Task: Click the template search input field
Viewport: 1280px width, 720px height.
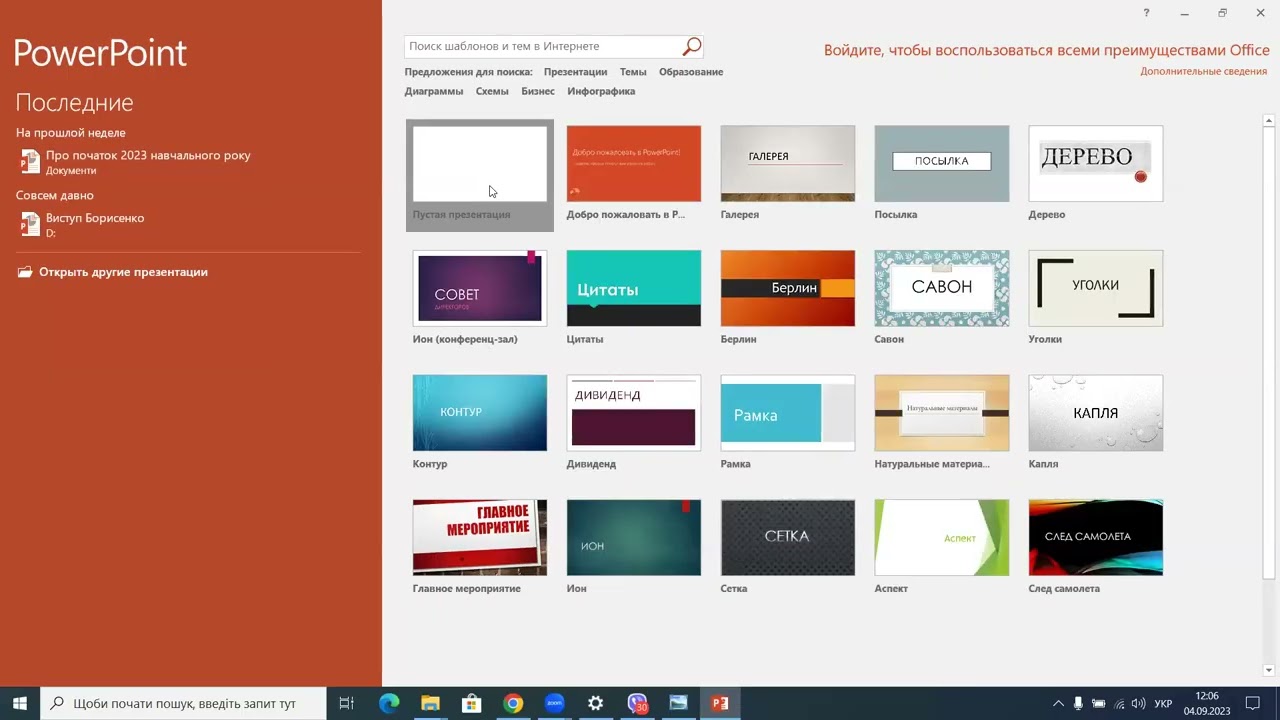Action: 543,46
